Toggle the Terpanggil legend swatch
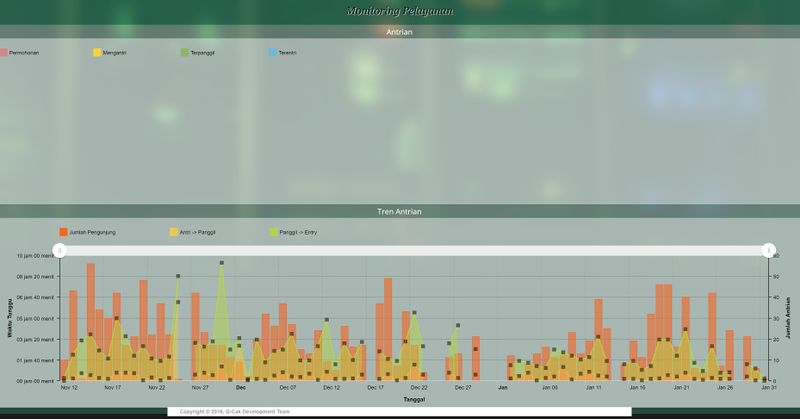Screen dimensions: 800x419 coord(185,53)
